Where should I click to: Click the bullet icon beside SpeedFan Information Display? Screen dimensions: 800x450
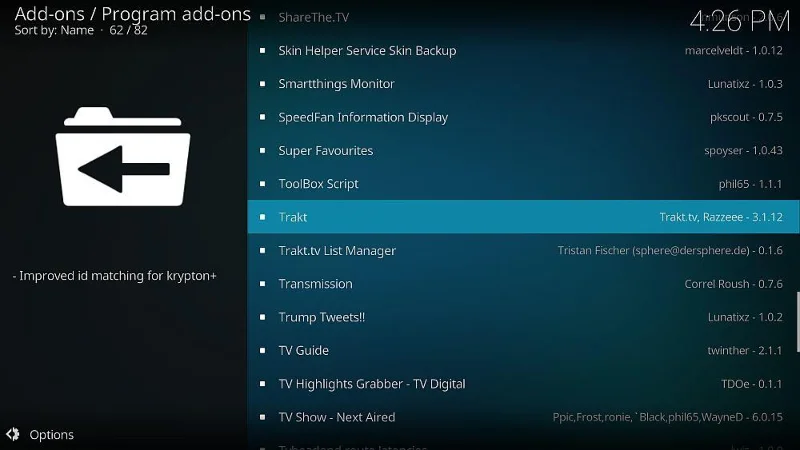pos(262,117)
